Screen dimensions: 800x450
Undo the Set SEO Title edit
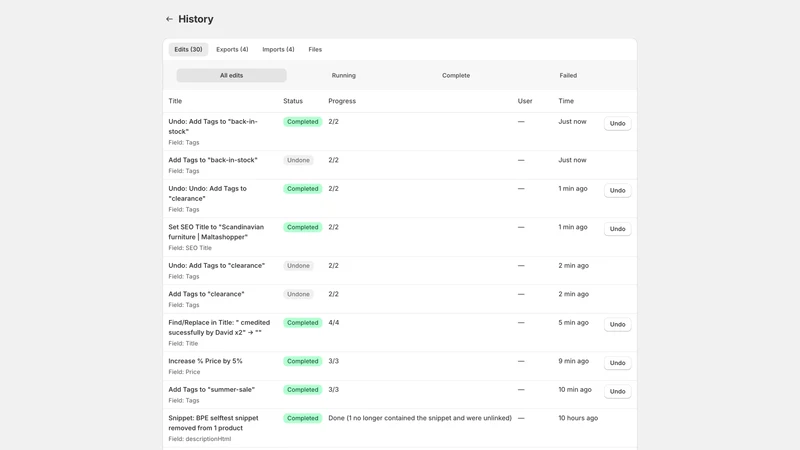617,229
